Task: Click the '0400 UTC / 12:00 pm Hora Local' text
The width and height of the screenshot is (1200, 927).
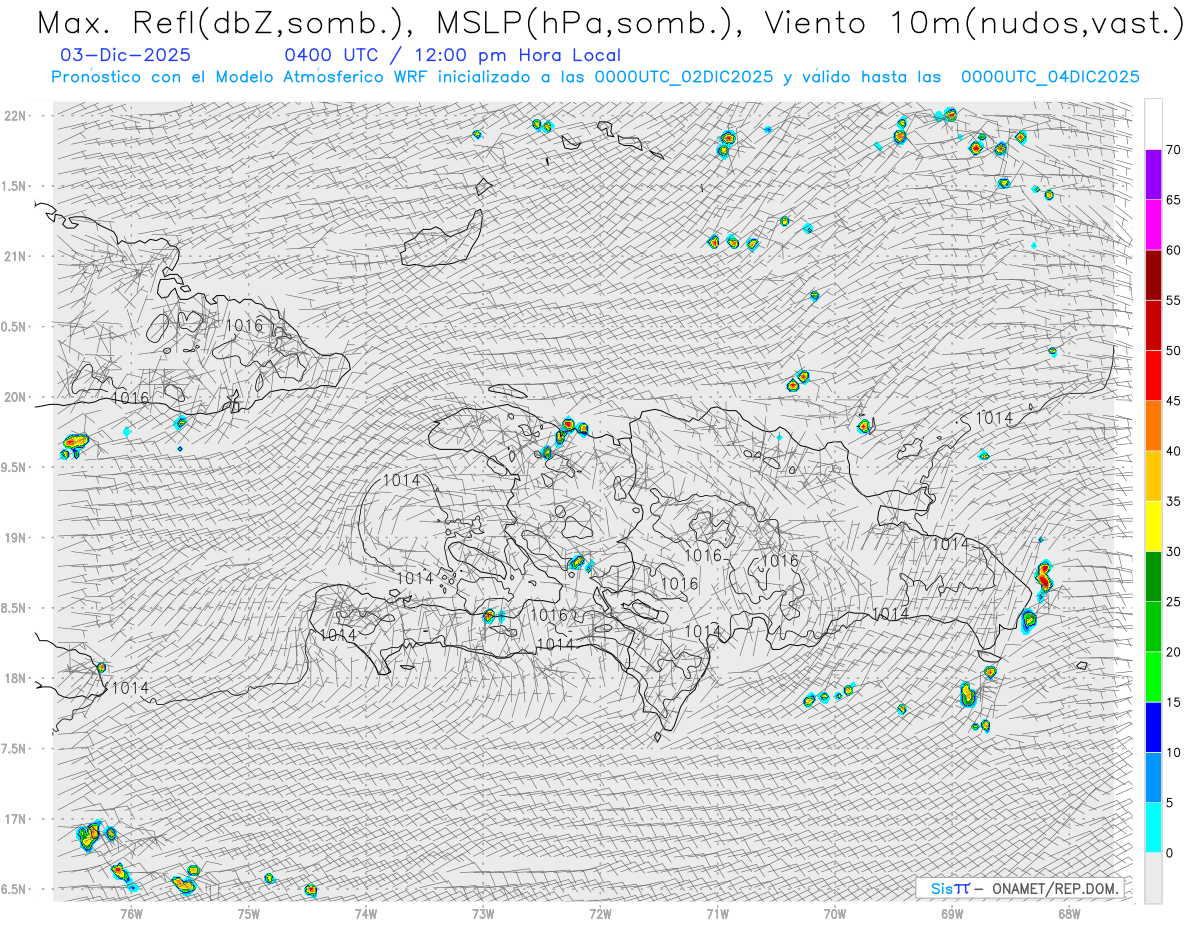Action: [x=452, y=56]
